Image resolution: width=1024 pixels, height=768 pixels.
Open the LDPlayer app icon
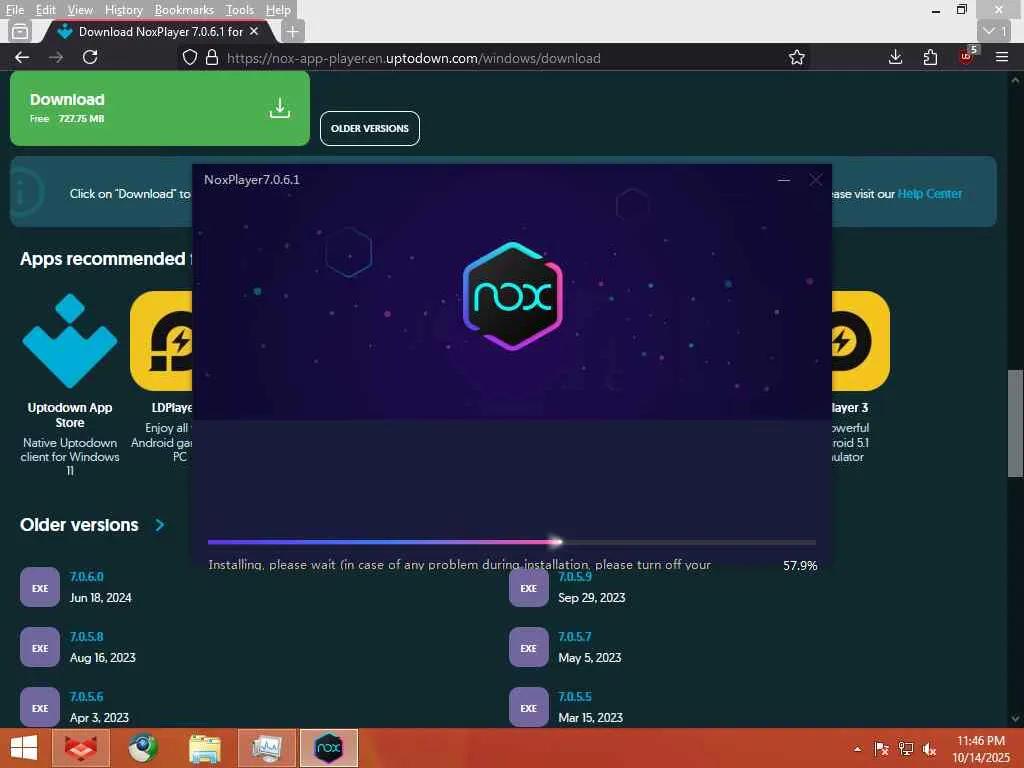click(x=161, y=341)
